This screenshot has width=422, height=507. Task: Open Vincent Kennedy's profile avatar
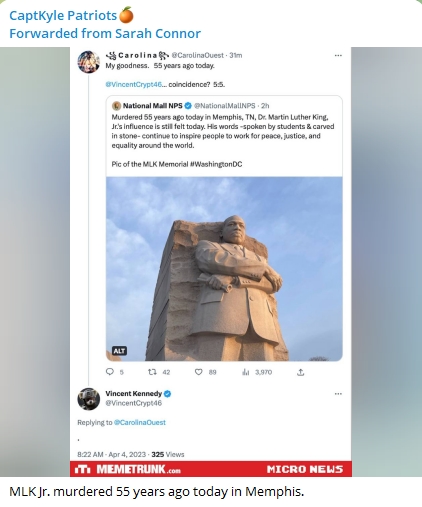[x=89, y=399]
